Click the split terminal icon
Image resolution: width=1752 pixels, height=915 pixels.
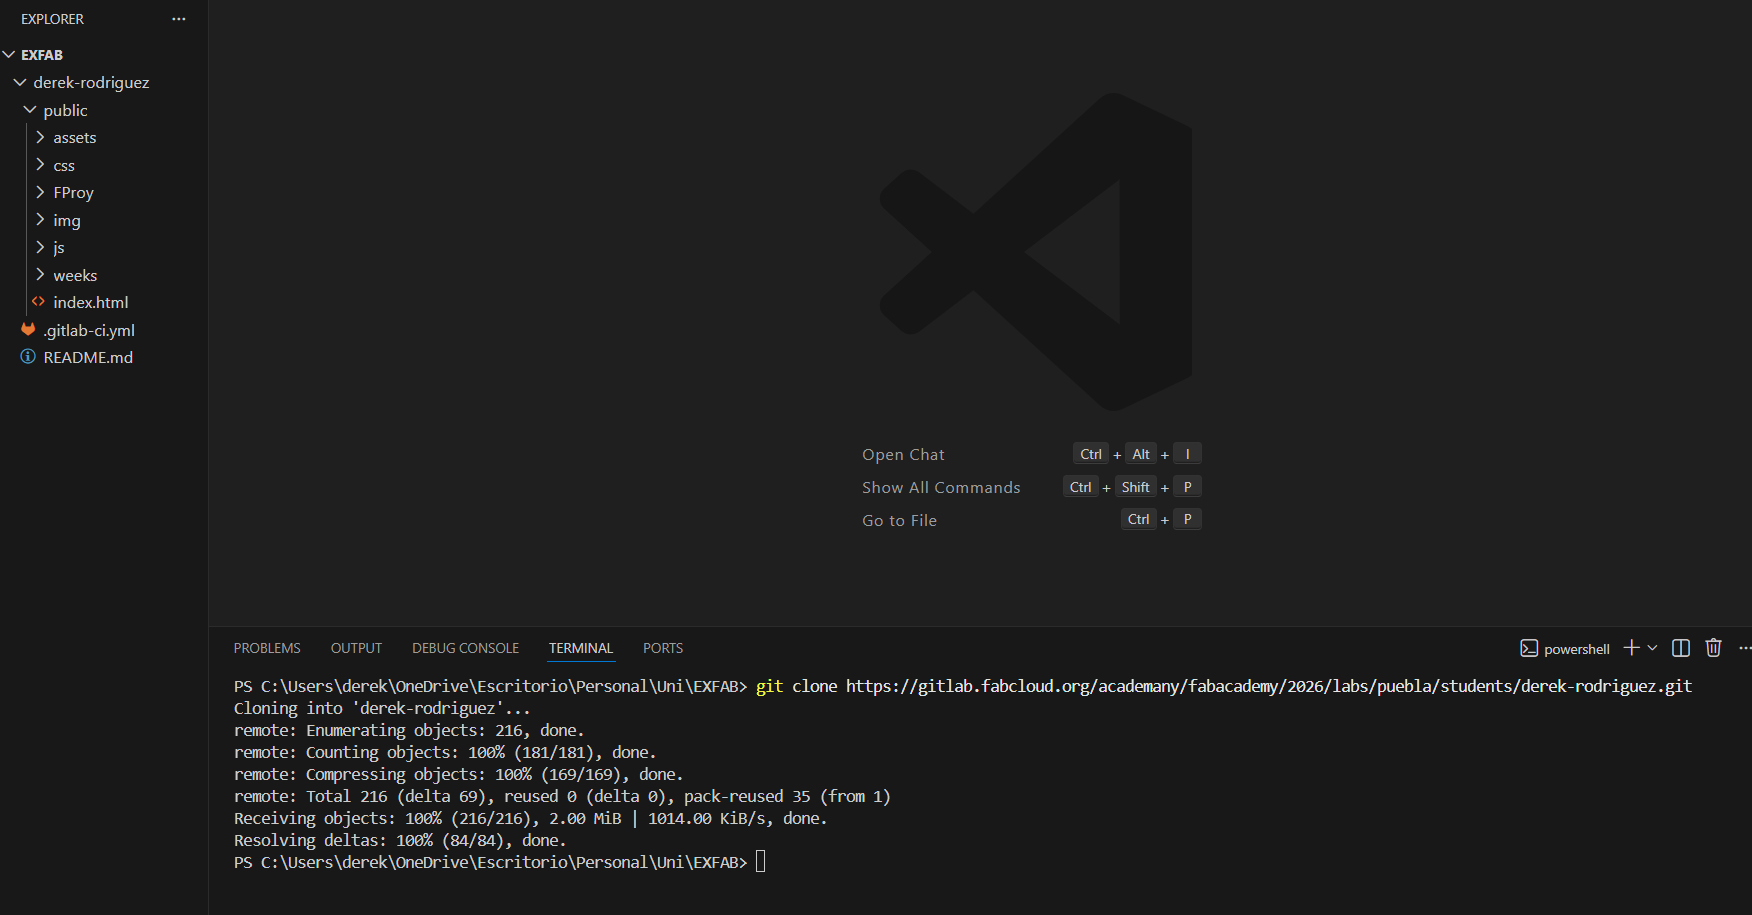click(1681, 648)
